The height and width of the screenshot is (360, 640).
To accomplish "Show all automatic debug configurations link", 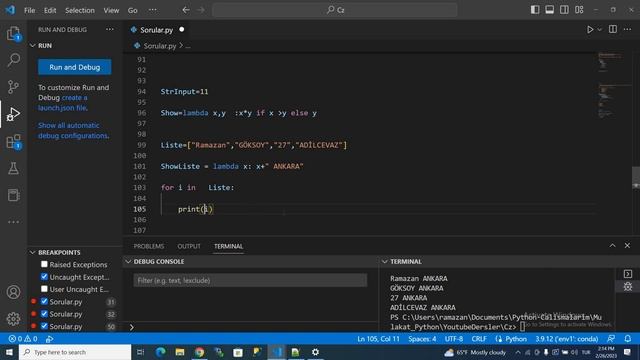I will [x=73, y=130].
